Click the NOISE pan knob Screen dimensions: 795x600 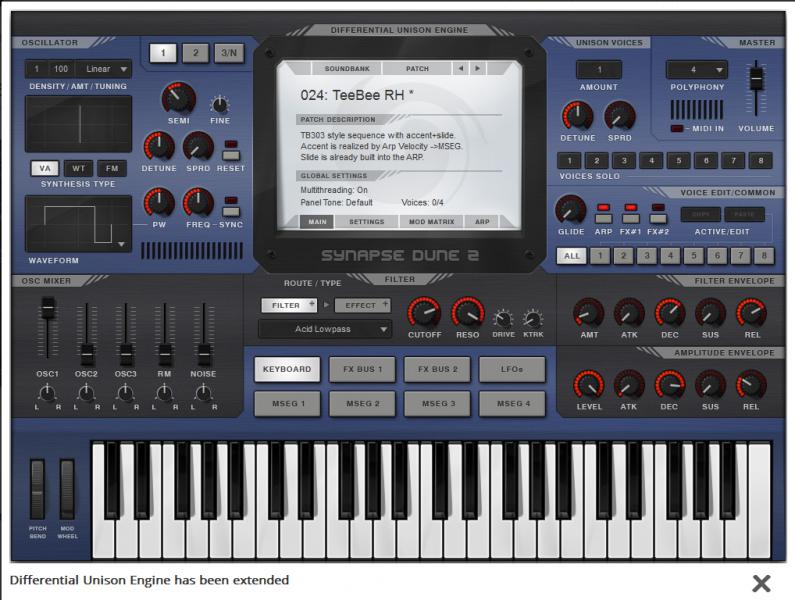pos(203,393)
